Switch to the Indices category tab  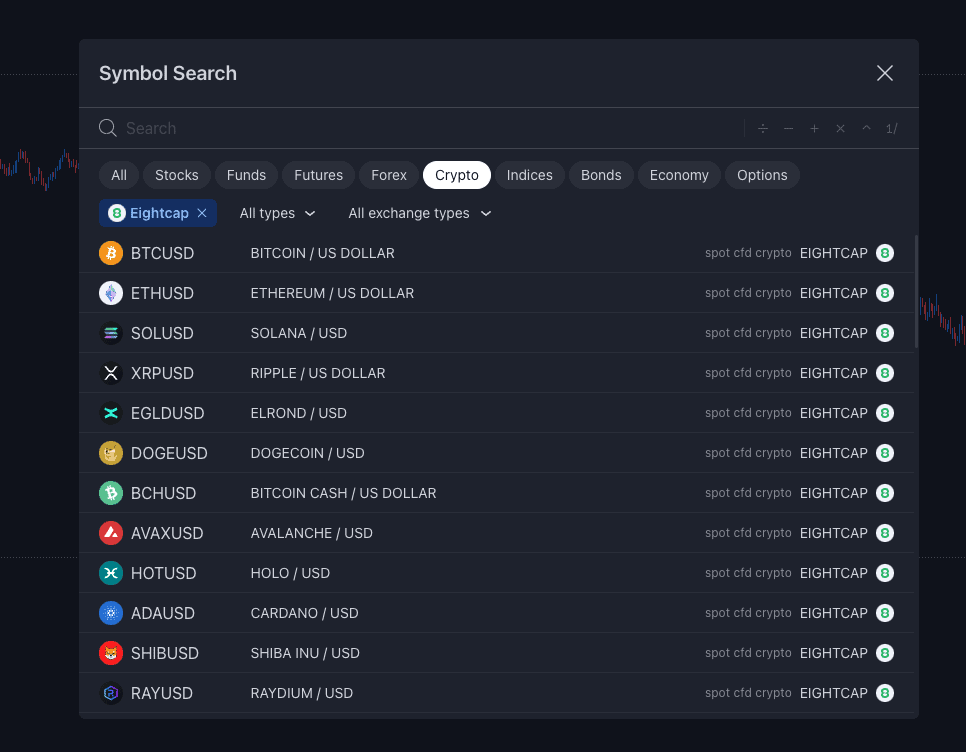point(529,175)
